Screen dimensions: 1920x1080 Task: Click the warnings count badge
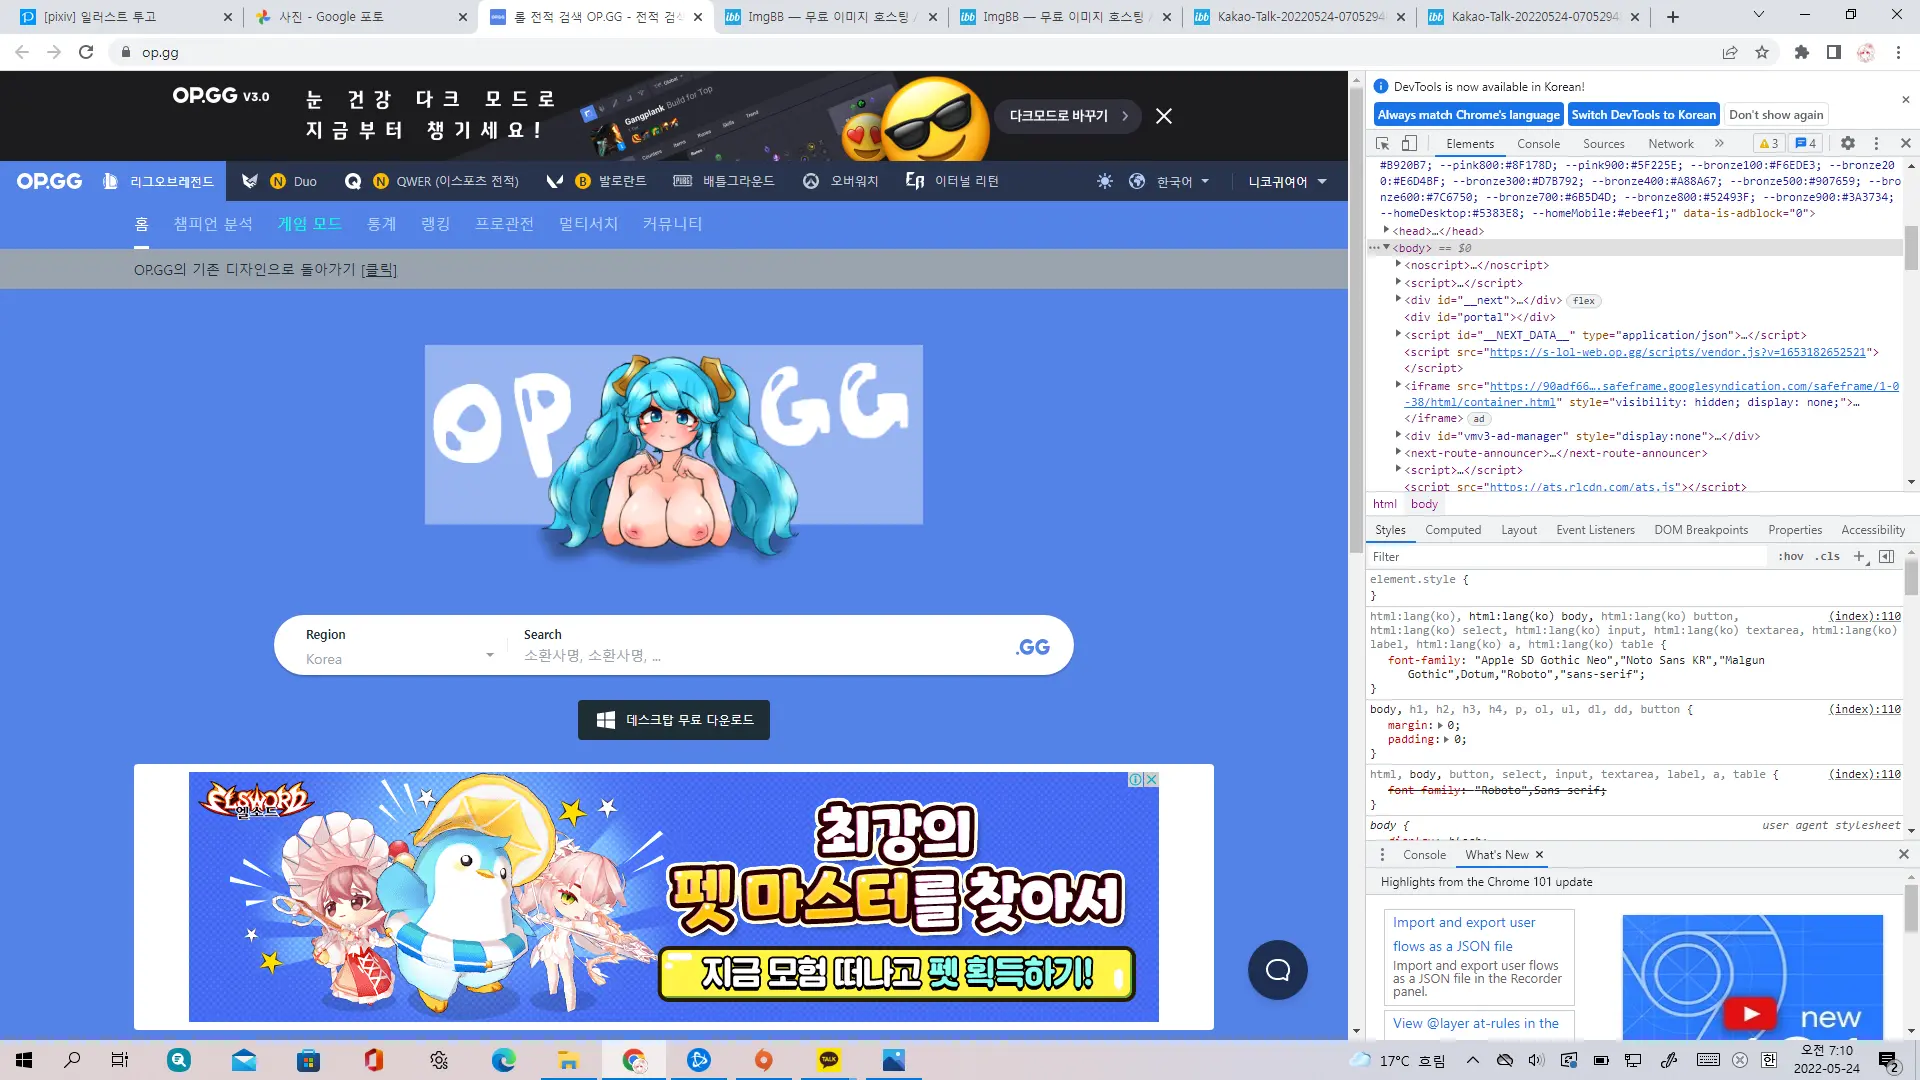[1769, 143]
